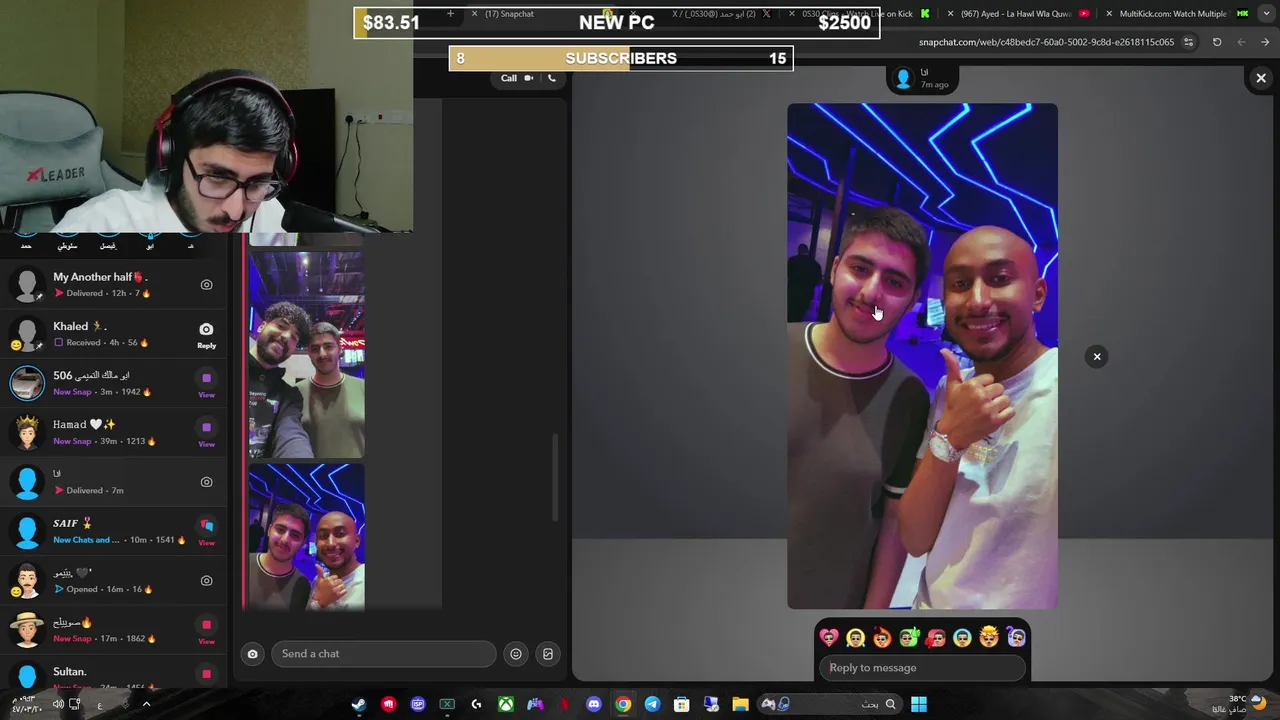View new snap in 17m 1862 row
Image resolution: width=1280 pixels, height=720 pixels.
click(206, 629)
